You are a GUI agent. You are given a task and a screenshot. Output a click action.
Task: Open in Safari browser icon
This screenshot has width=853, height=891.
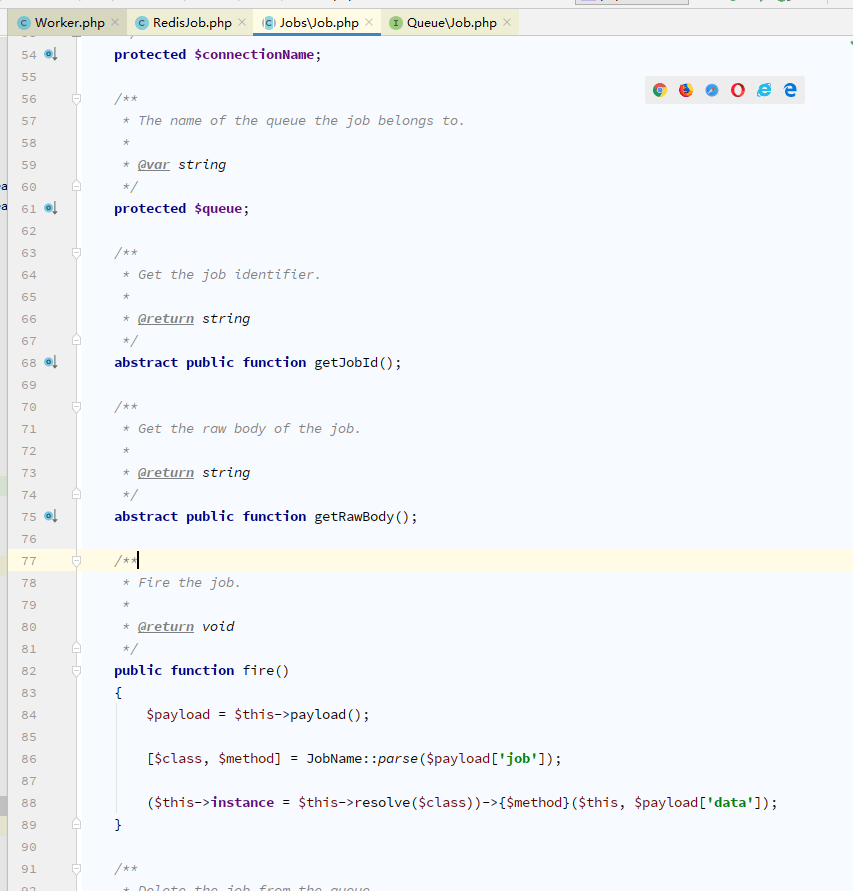pos(712,90)
